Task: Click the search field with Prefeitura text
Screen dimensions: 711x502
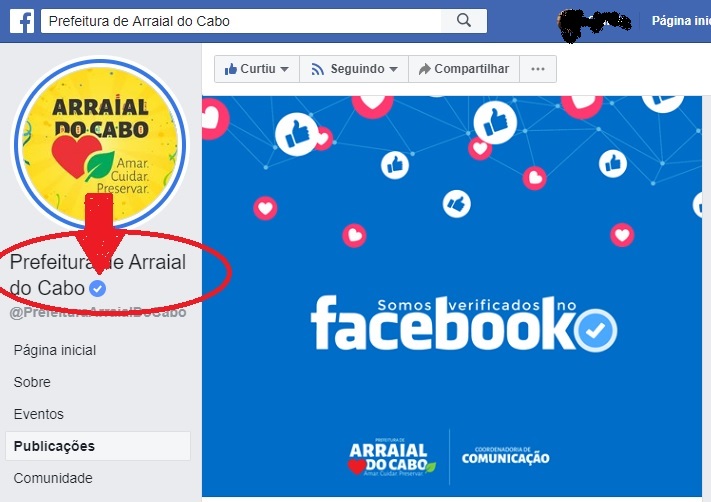Action: point(241,21)
